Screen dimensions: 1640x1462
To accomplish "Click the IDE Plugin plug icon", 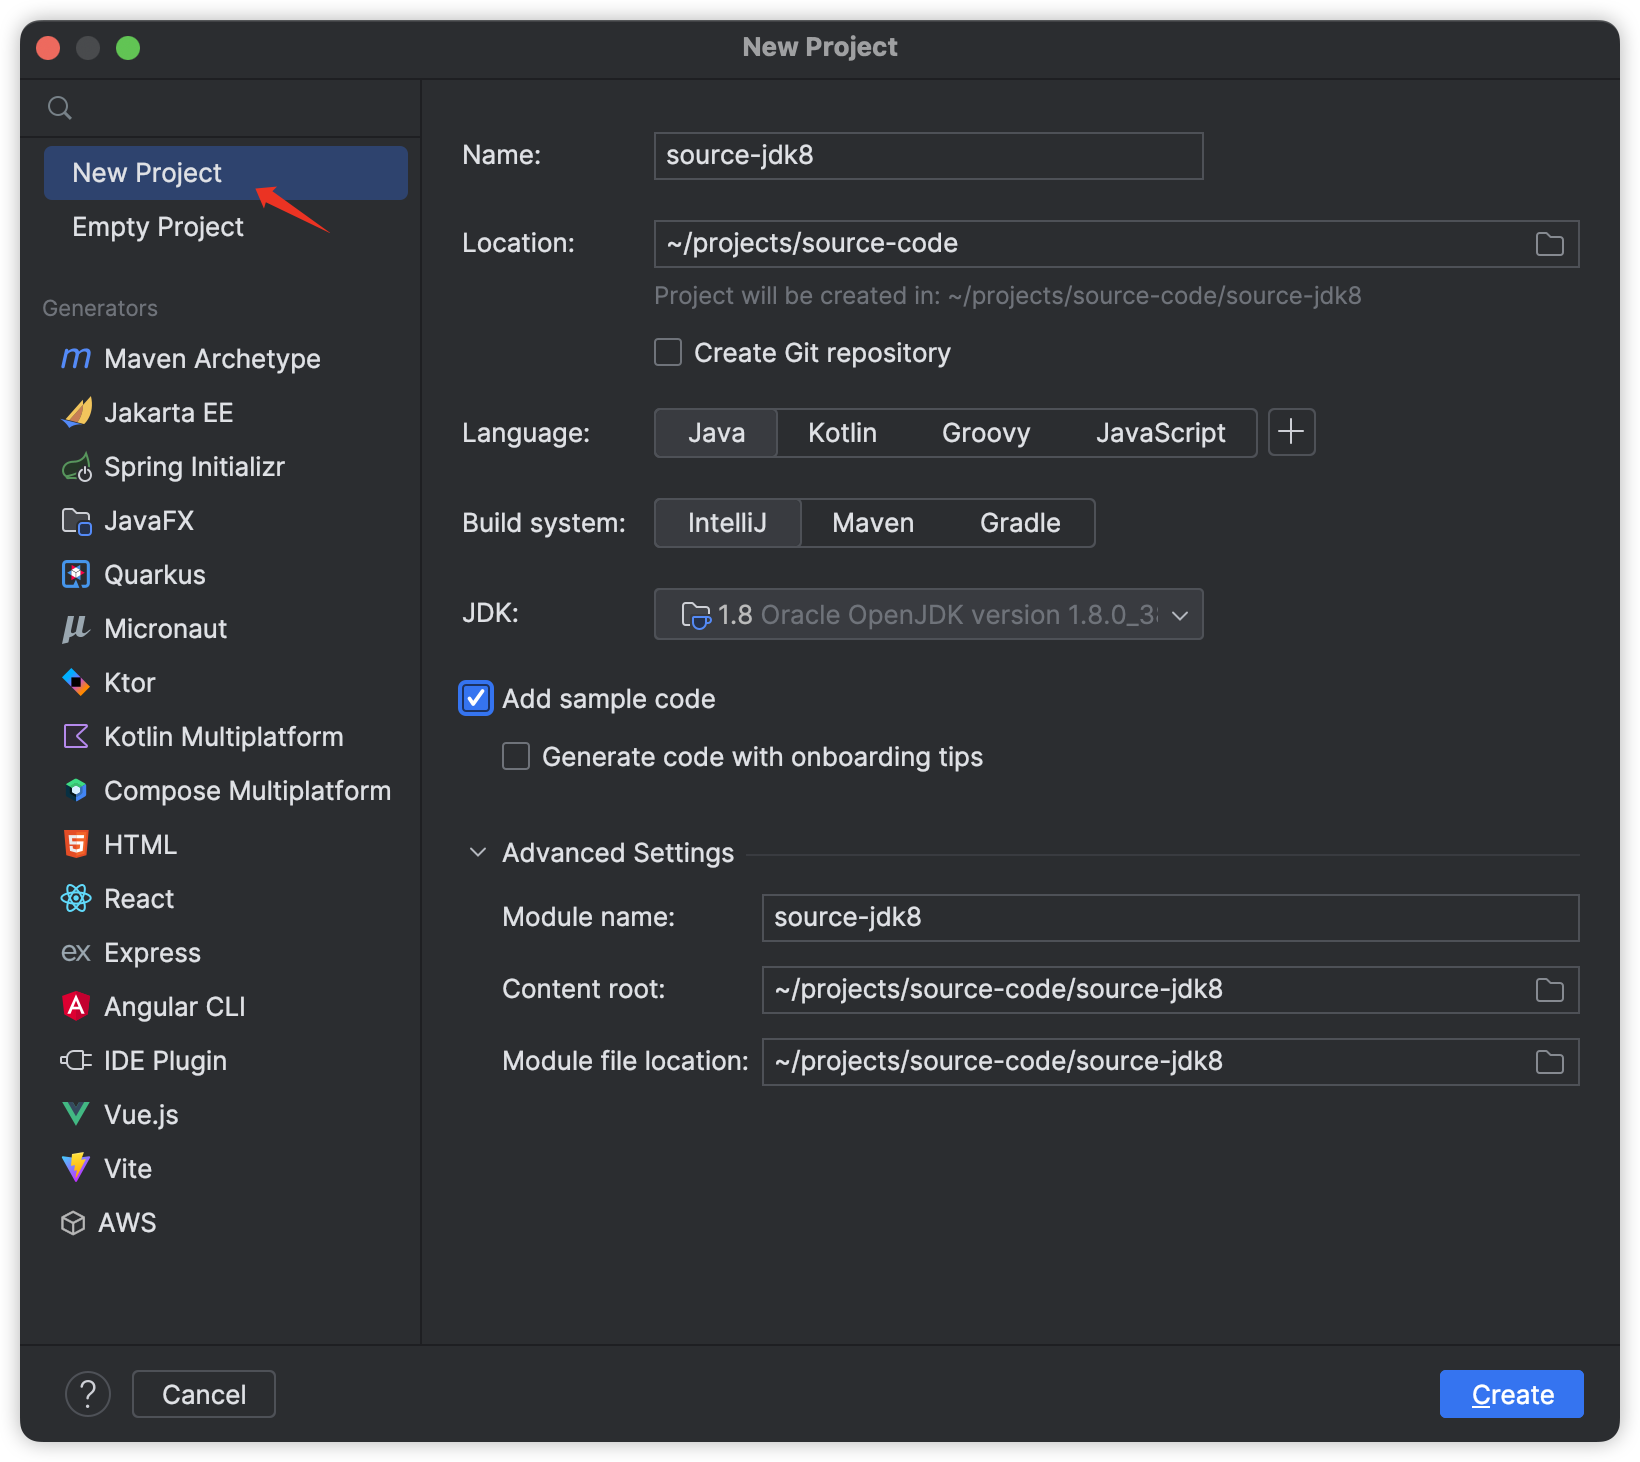I will (76, 1060).
